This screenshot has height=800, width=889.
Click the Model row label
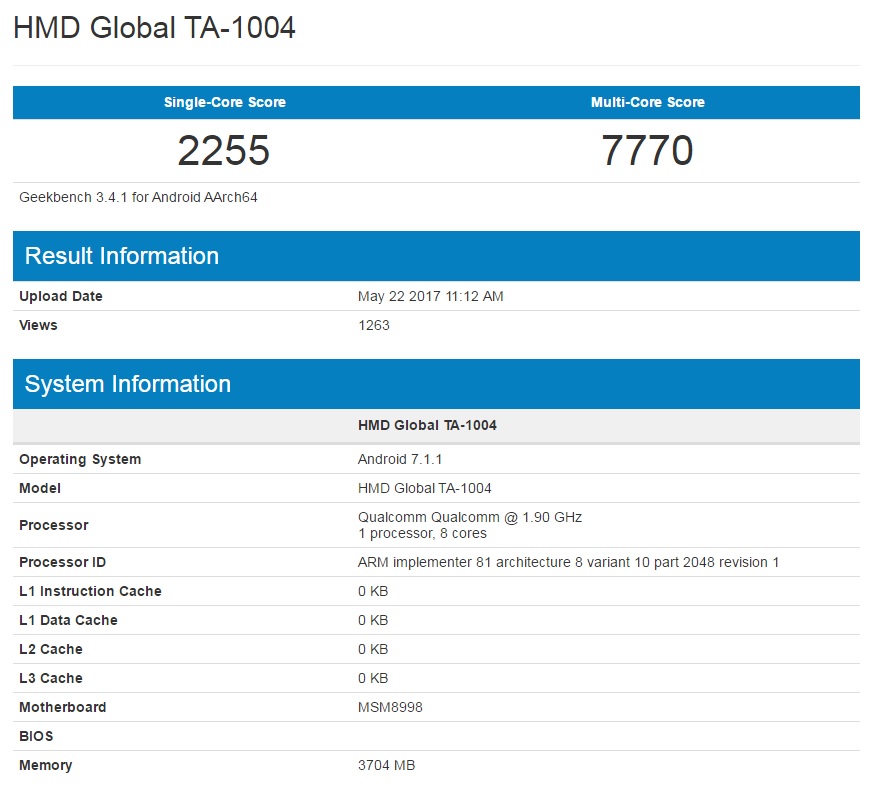click(x=40, y=488)
